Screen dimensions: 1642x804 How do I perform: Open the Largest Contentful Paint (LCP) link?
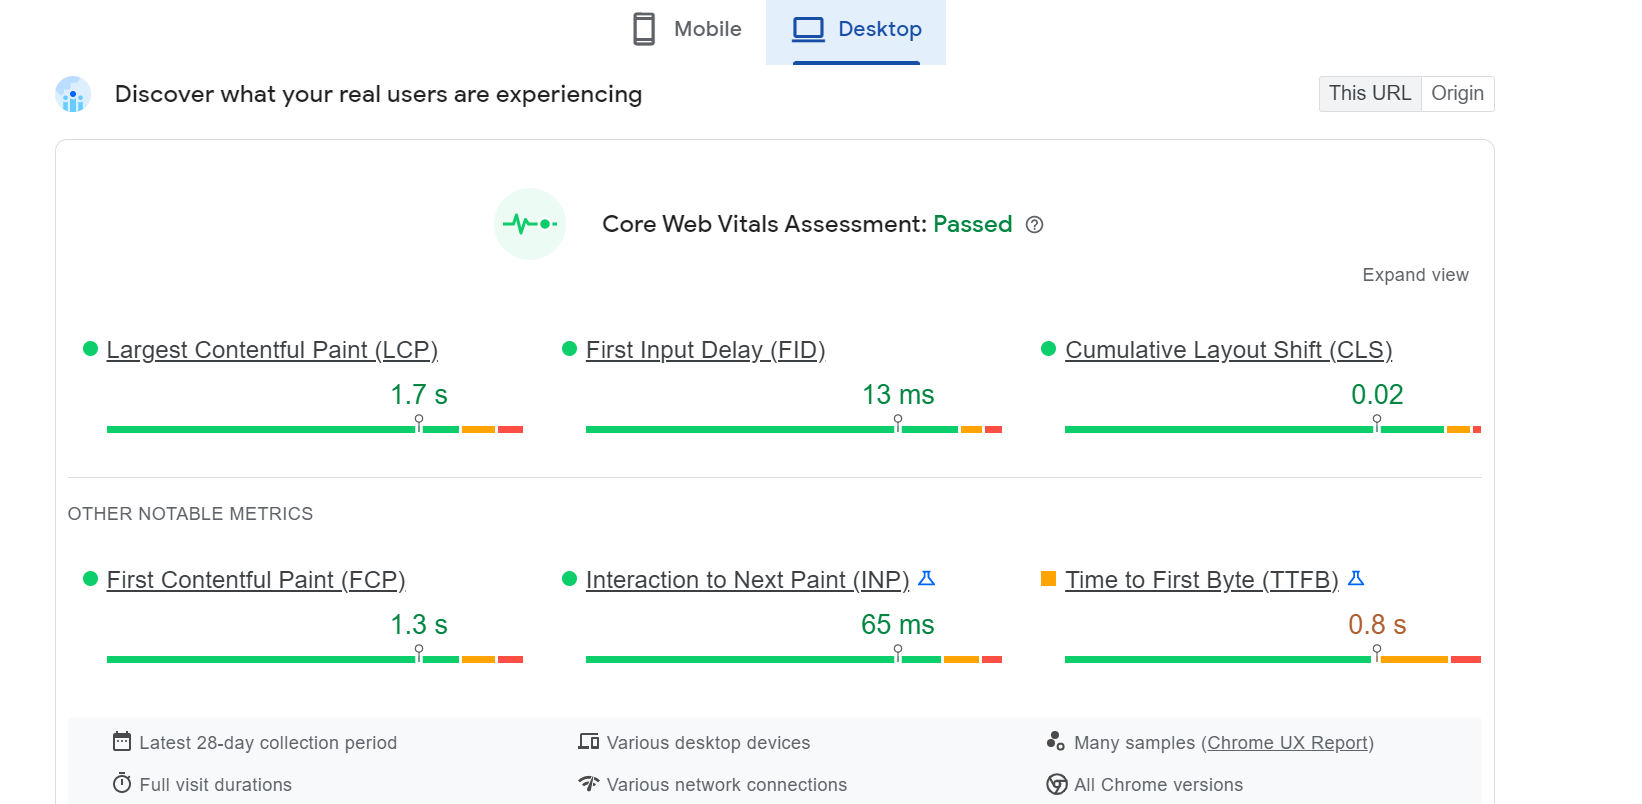click(x=272, y=350)
